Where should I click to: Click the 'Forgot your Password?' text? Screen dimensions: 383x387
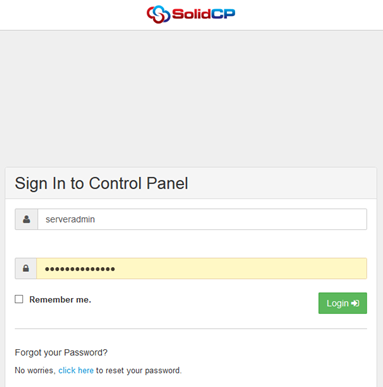61,353
